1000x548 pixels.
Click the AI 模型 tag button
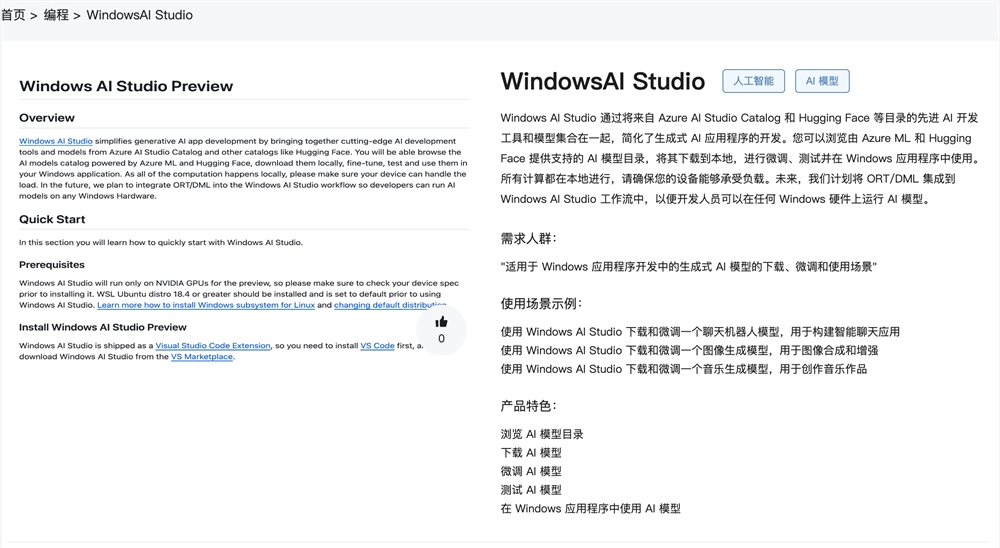point(822,81)
